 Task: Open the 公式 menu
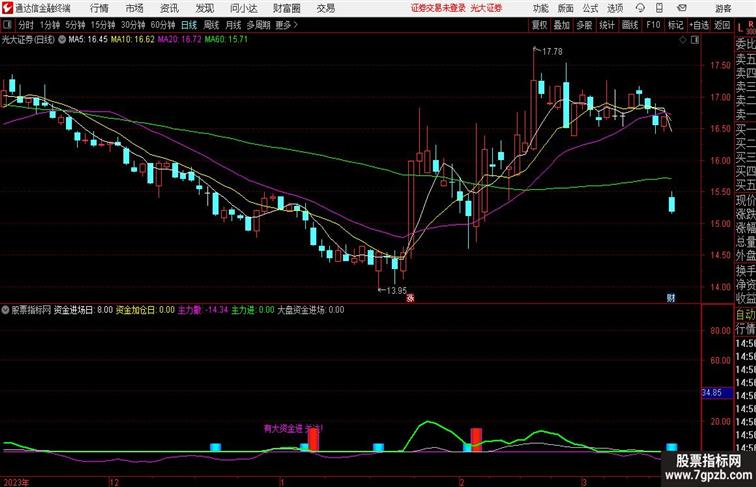[590, 8]
